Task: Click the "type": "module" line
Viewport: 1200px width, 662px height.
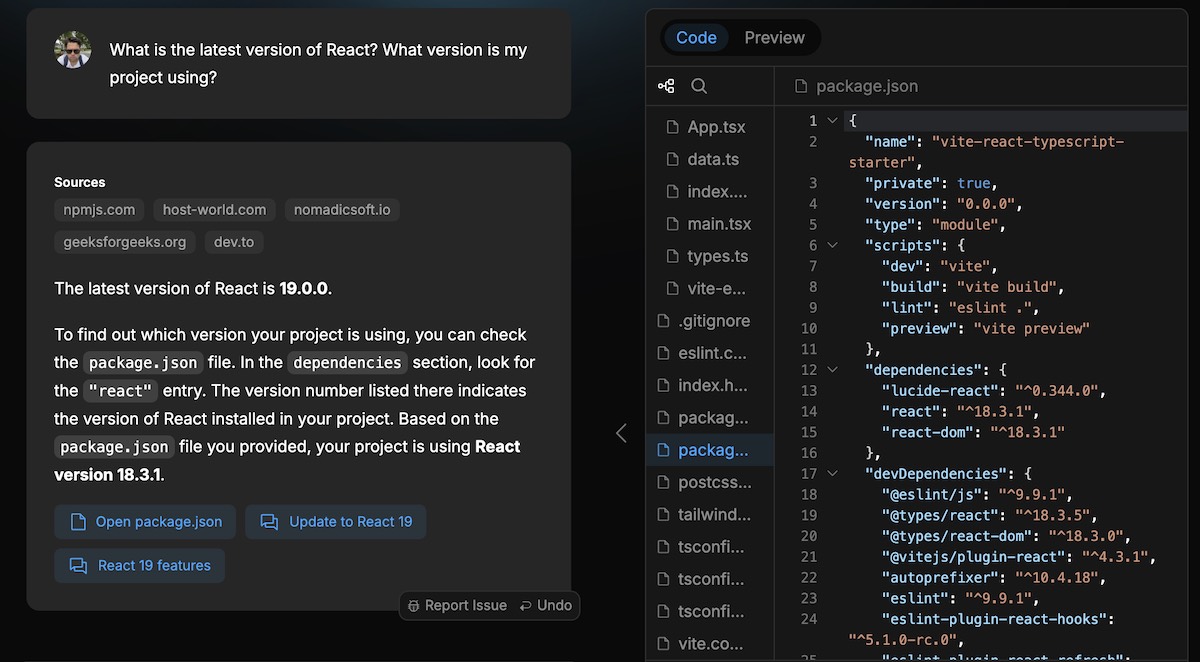Action: (x=935, y=225)
